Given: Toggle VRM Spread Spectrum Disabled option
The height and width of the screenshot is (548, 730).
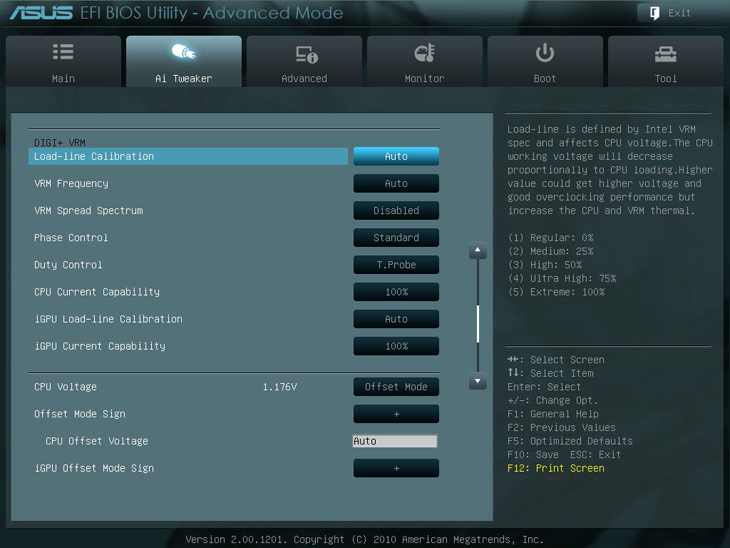Looking at the screenshot, I should pyautogui.click(x=396, y=211).
